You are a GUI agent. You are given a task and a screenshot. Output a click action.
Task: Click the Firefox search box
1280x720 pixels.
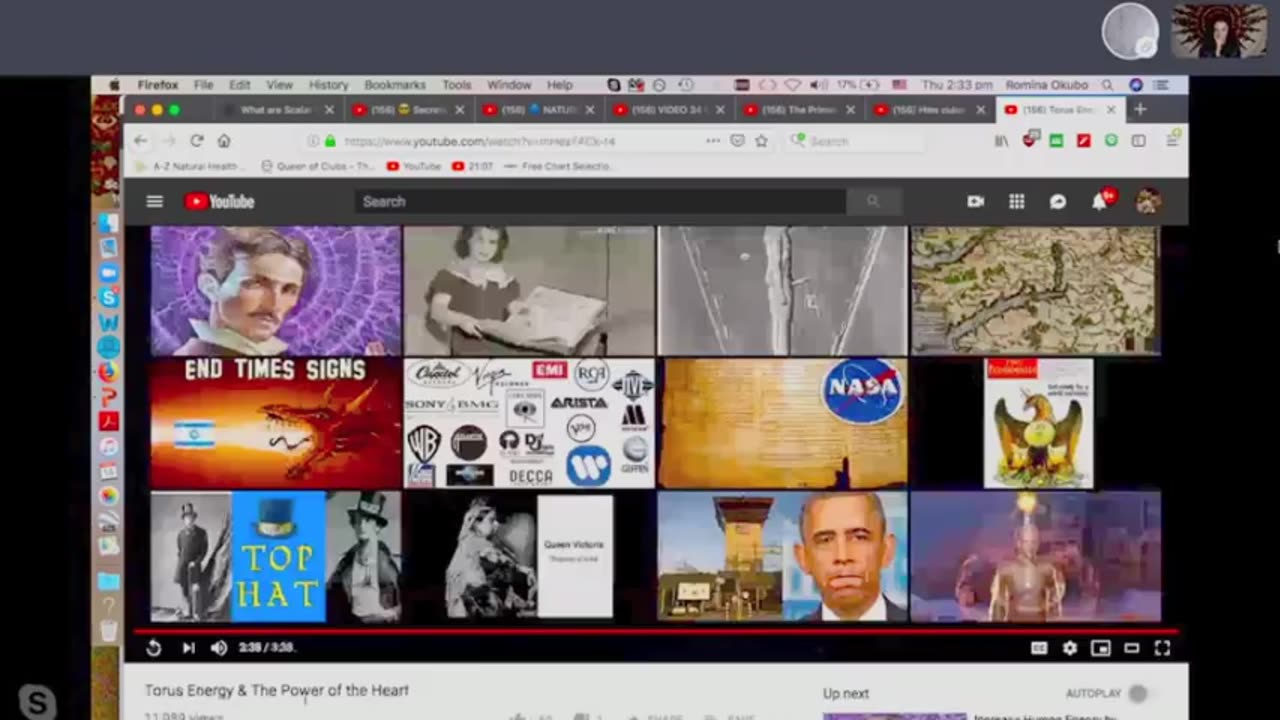(856, 141)
